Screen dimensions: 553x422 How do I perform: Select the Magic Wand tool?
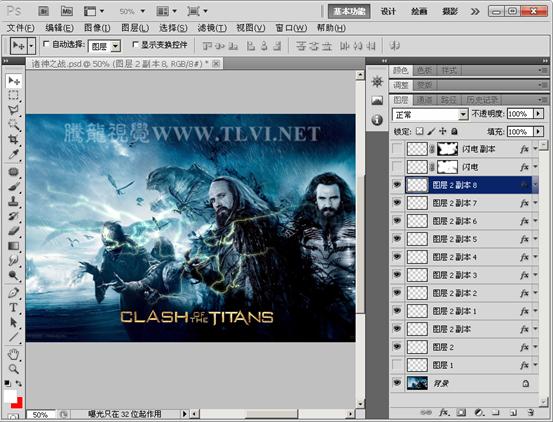point(14,124)
